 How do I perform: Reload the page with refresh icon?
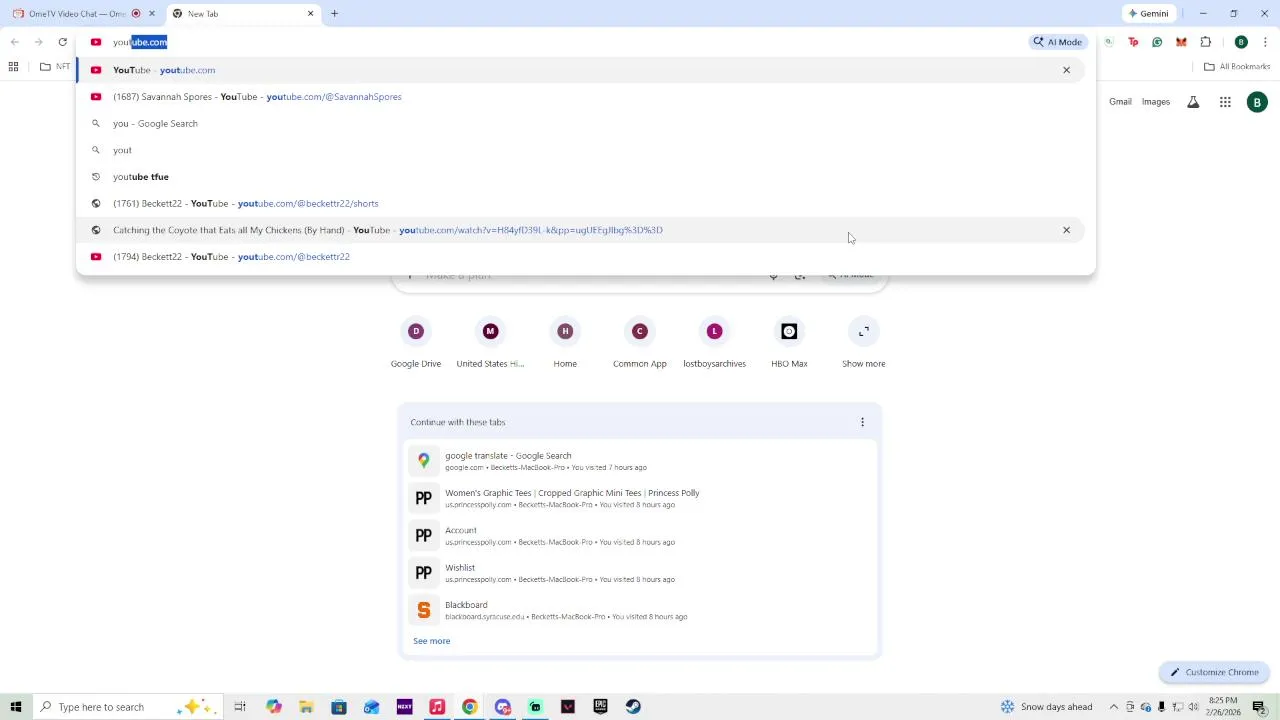click(62, 42)
